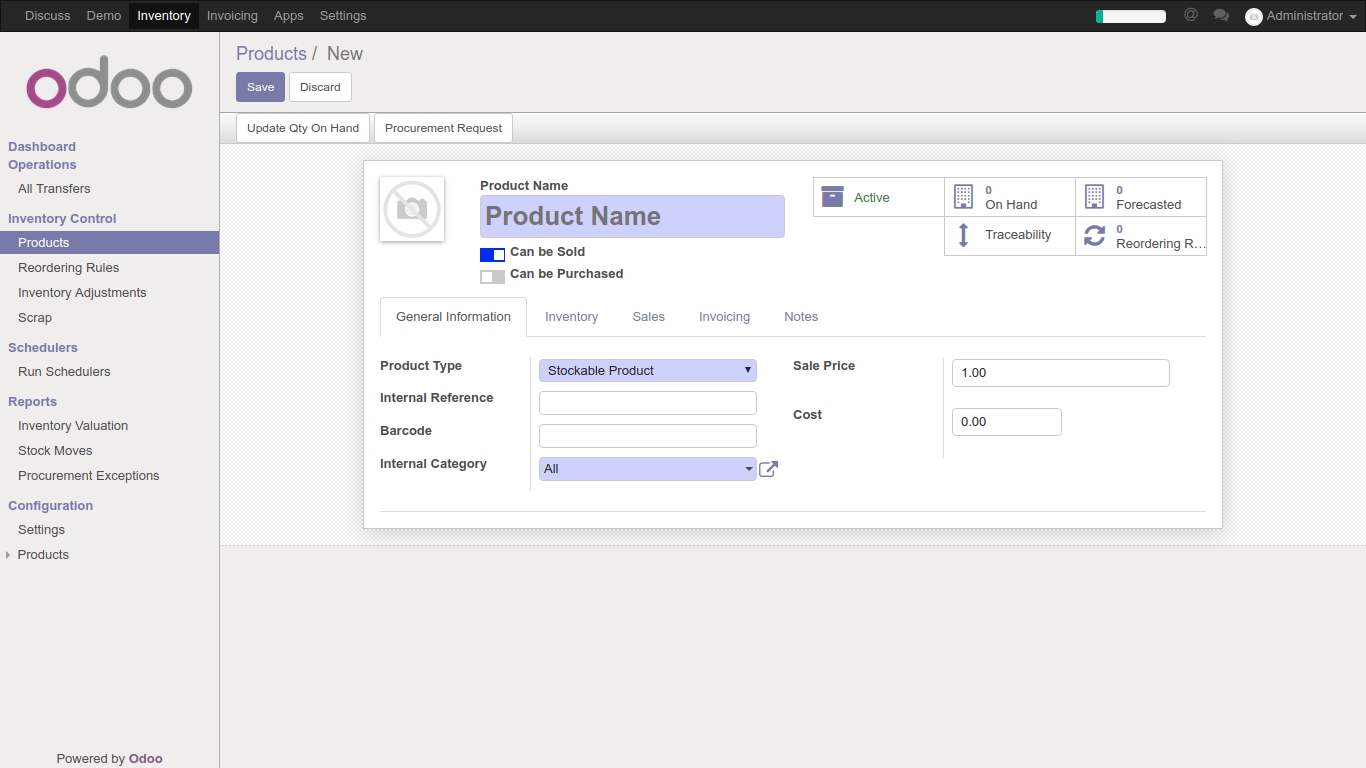The width and height of the screenshot is (1366, 768).
Task: Click the Forecasted building icon
Action: pyautogui.click(x=1094, y=197)
